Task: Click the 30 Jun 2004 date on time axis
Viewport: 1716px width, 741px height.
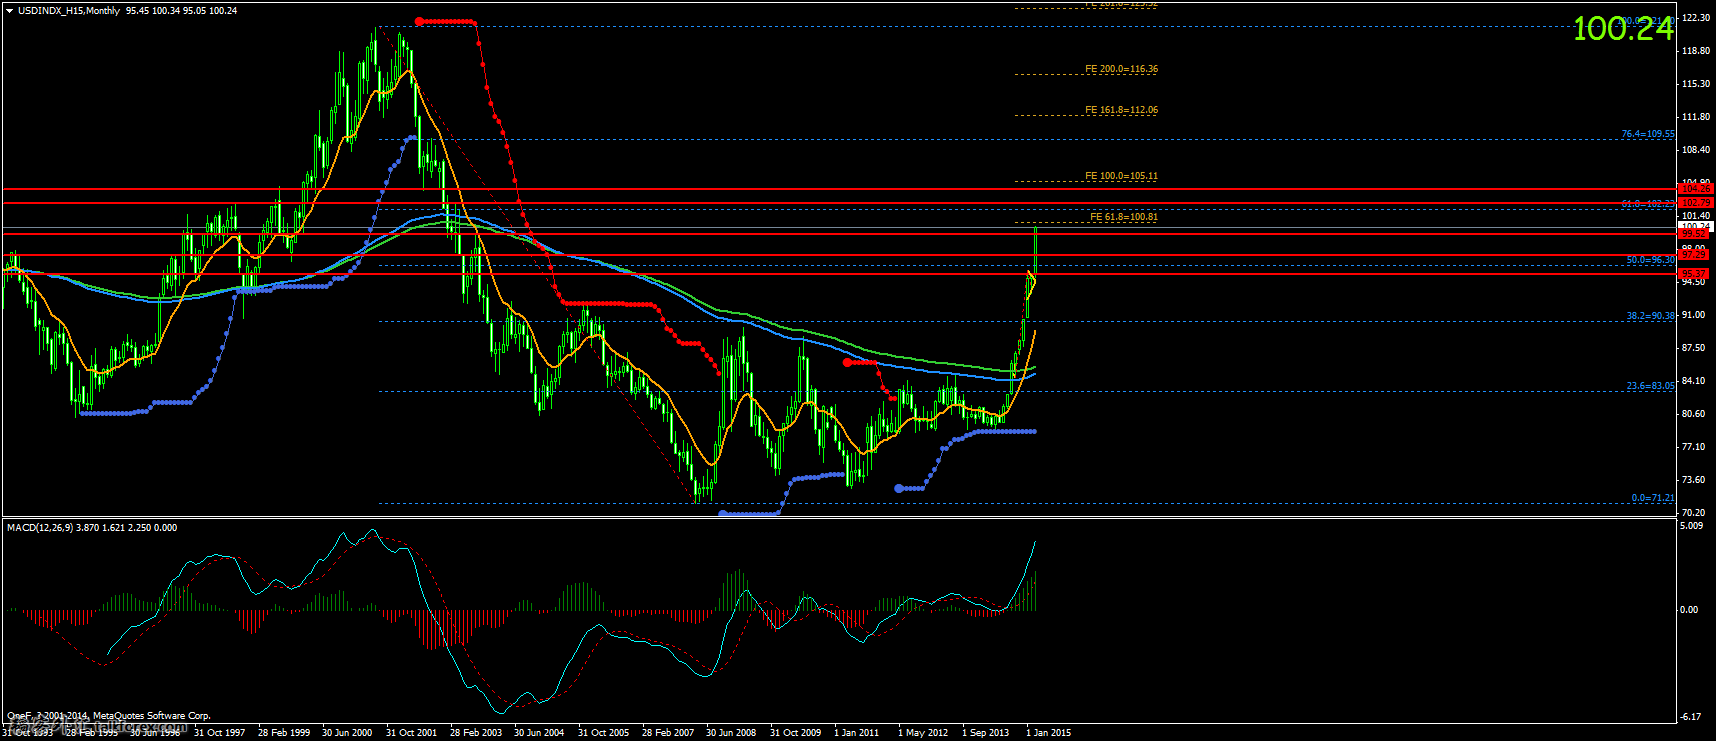Action: (539, 733)
